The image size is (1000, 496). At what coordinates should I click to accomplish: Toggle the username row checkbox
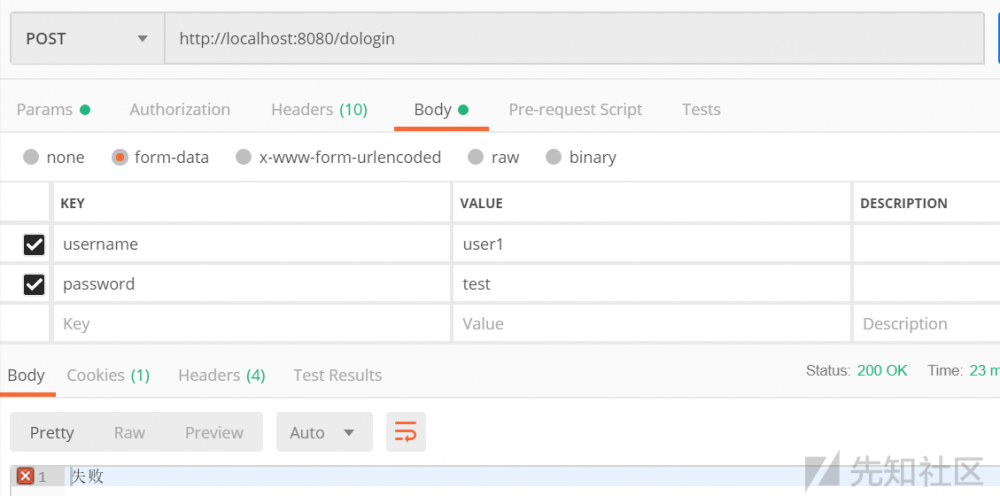tap(34, 244)
